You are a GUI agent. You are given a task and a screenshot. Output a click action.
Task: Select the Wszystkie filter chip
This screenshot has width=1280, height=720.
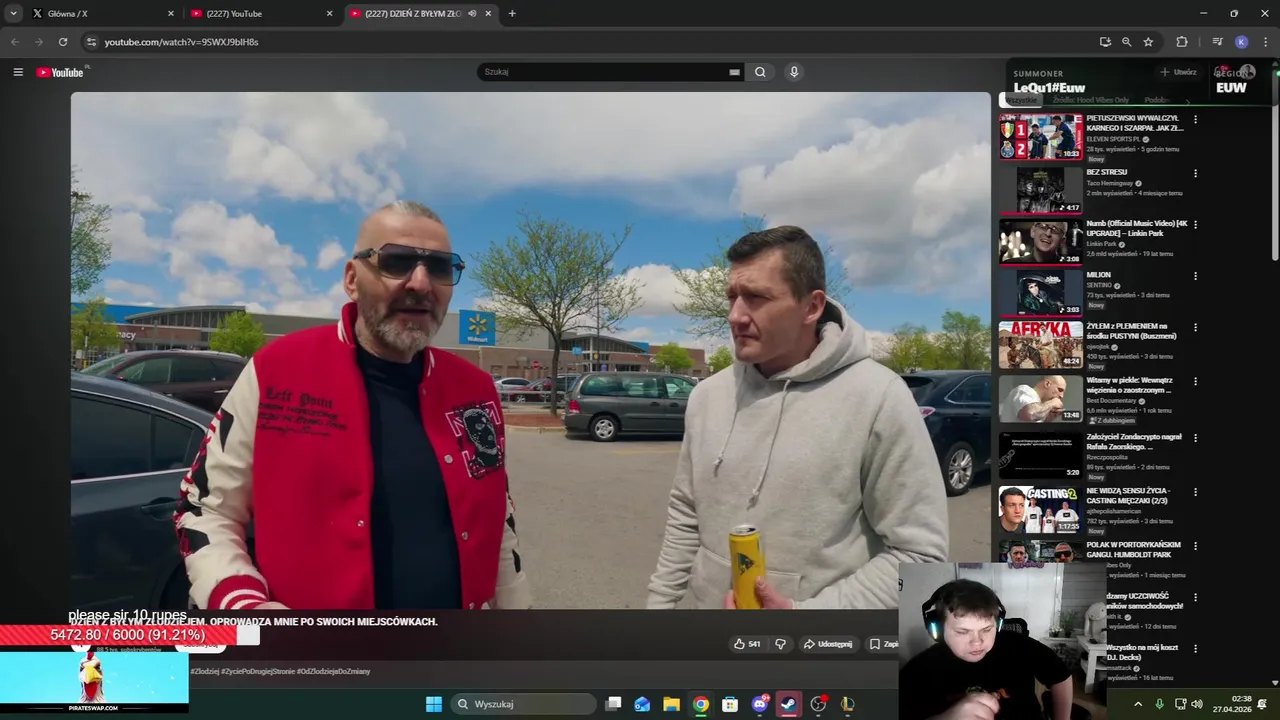1022,100
